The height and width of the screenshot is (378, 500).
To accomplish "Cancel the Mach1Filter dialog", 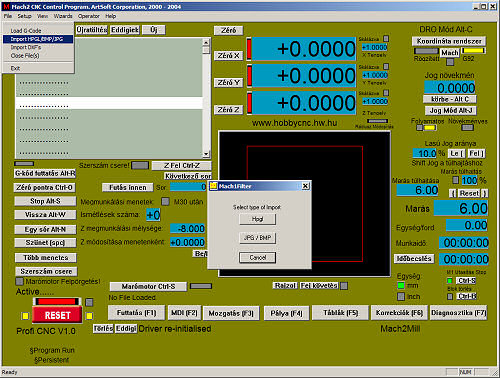I will point(257,257).
